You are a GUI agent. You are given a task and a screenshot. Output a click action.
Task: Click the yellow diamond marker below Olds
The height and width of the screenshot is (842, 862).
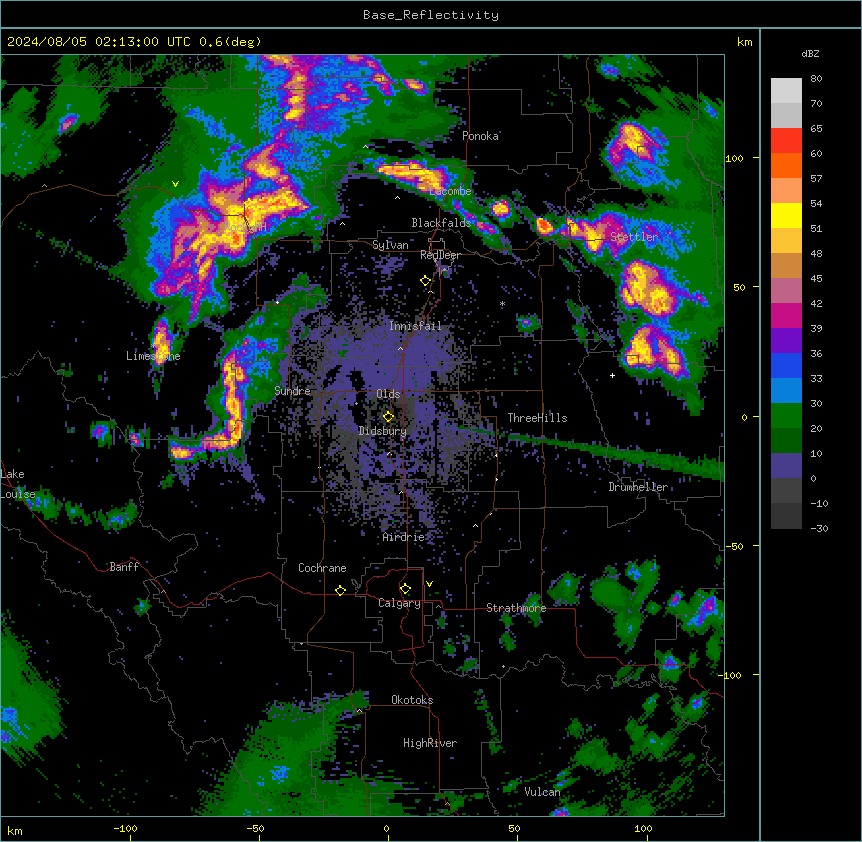pyautogui.click(x=388, y=416)
